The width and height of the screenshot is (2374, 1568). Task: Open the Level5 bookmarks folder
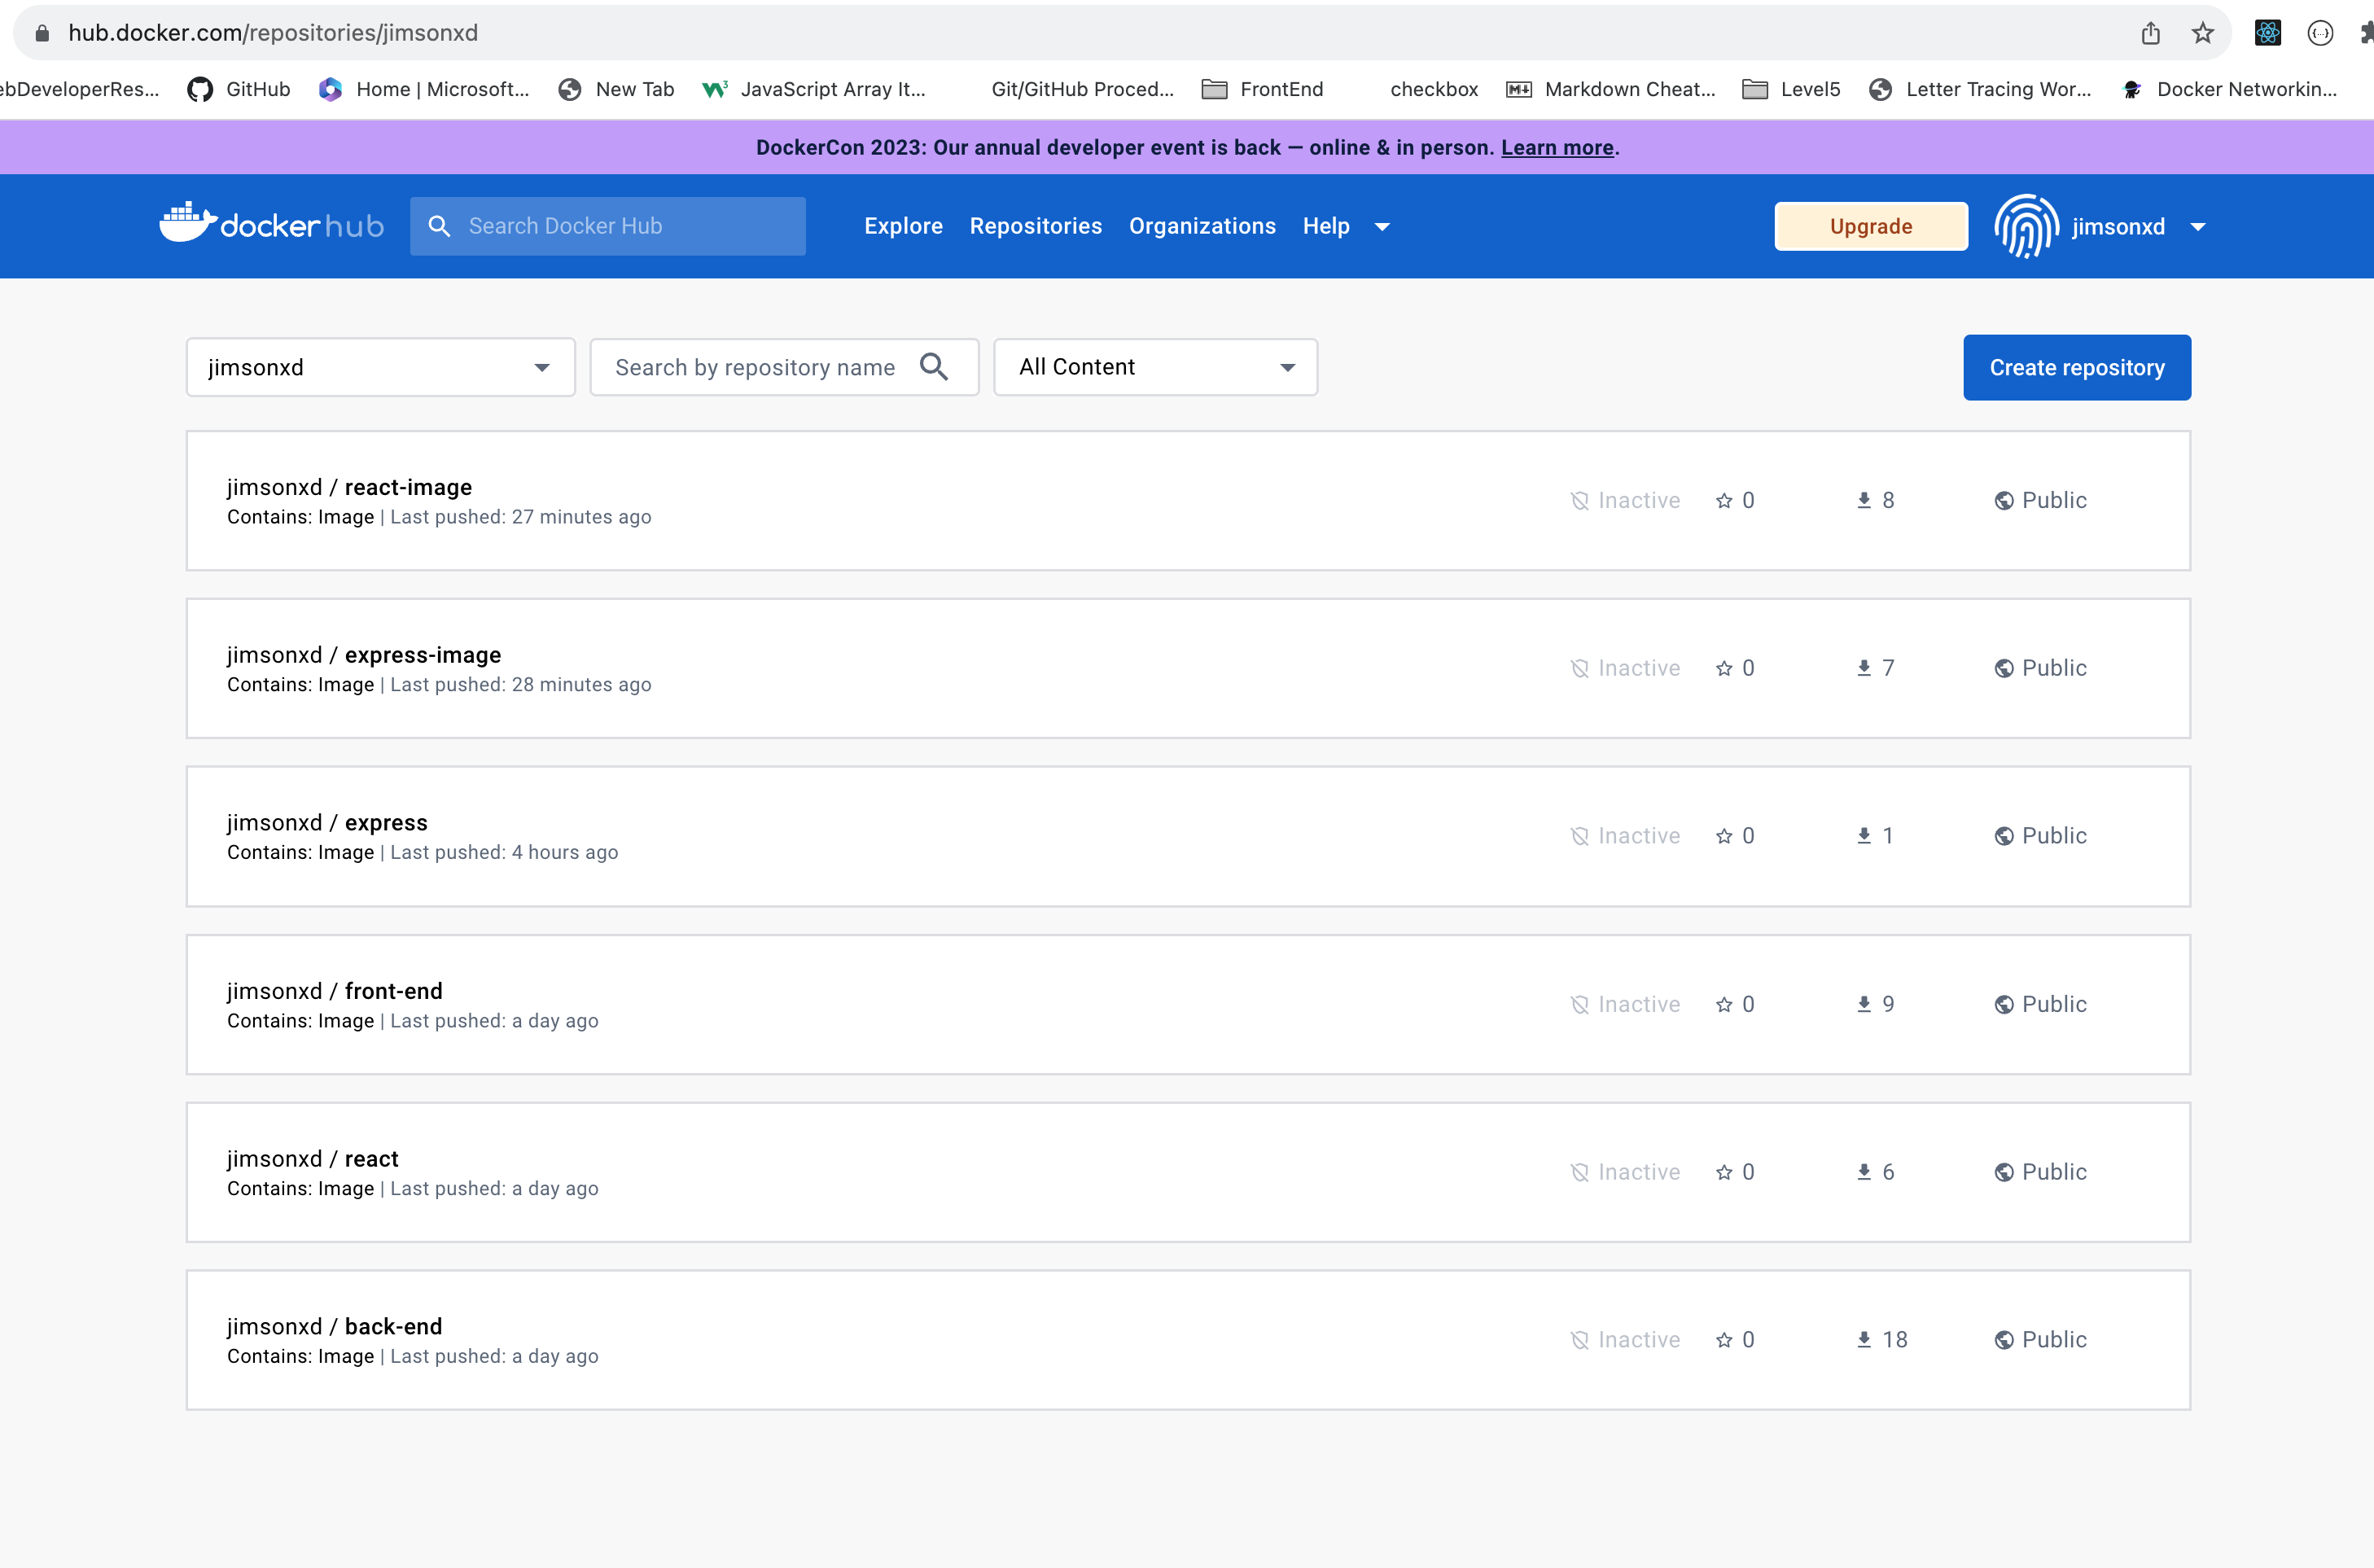point(1791,89)
